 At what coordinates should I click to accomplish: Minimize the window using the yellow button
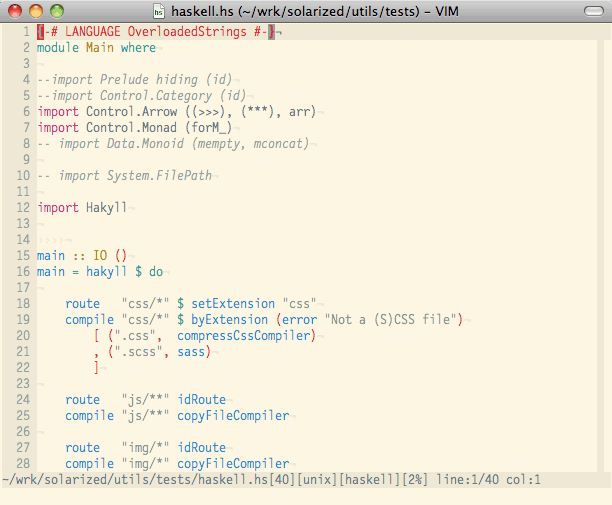point(35,11)
